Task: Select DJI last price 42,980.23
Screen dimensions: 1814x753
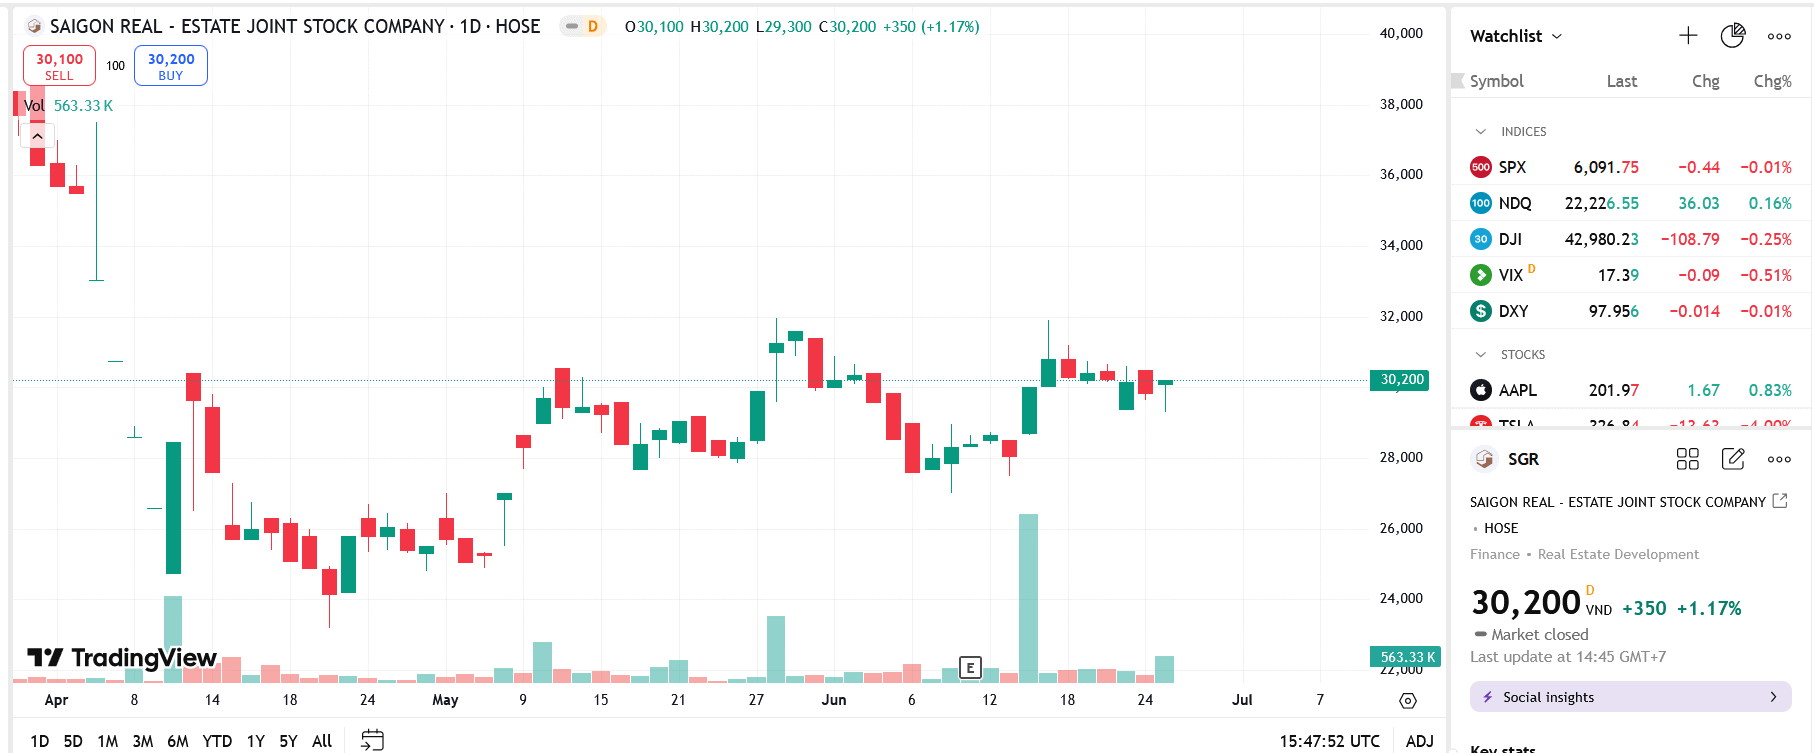Action: pyautogui.click(x=1602, y=239)
